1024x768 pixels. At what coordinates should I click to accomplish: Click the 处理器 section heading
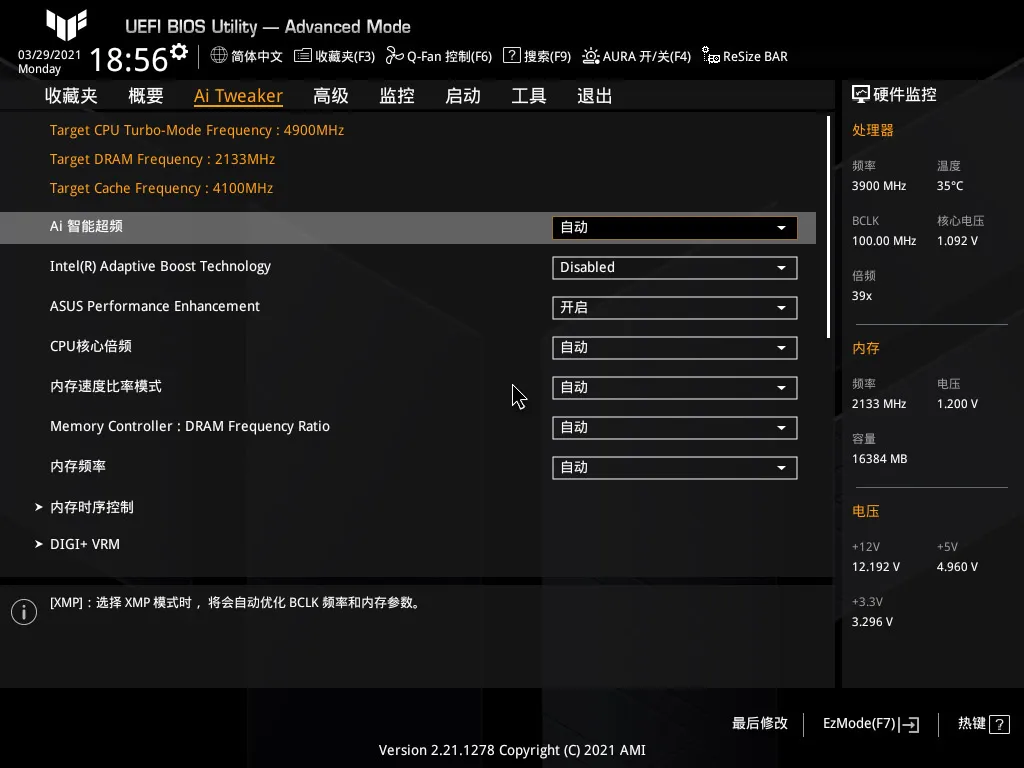(x=872, y=130)
